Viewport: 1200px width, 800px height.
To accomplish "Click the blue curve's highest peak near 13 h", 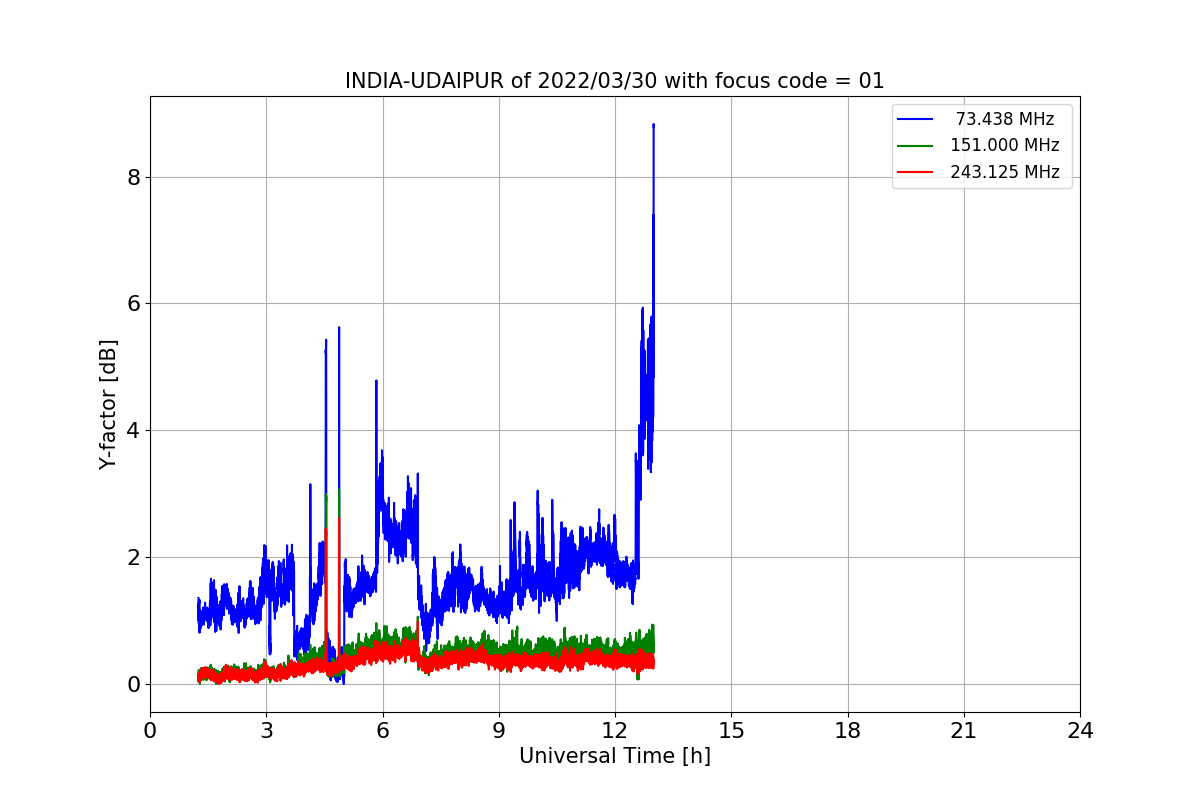I will 653,125.
